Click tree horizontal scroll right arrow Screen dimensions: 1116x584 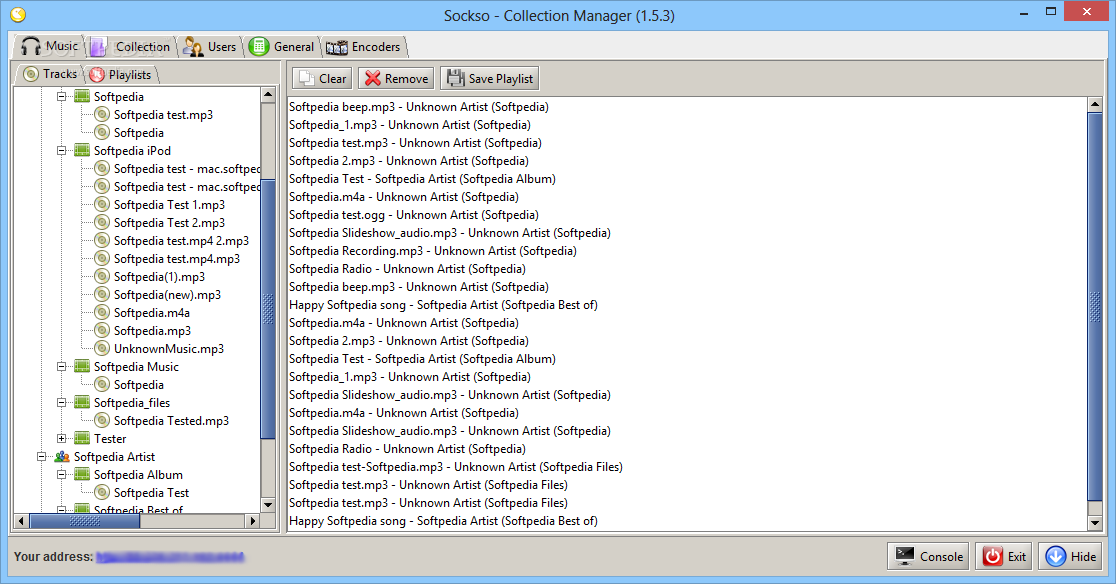[x=253, y=521]
